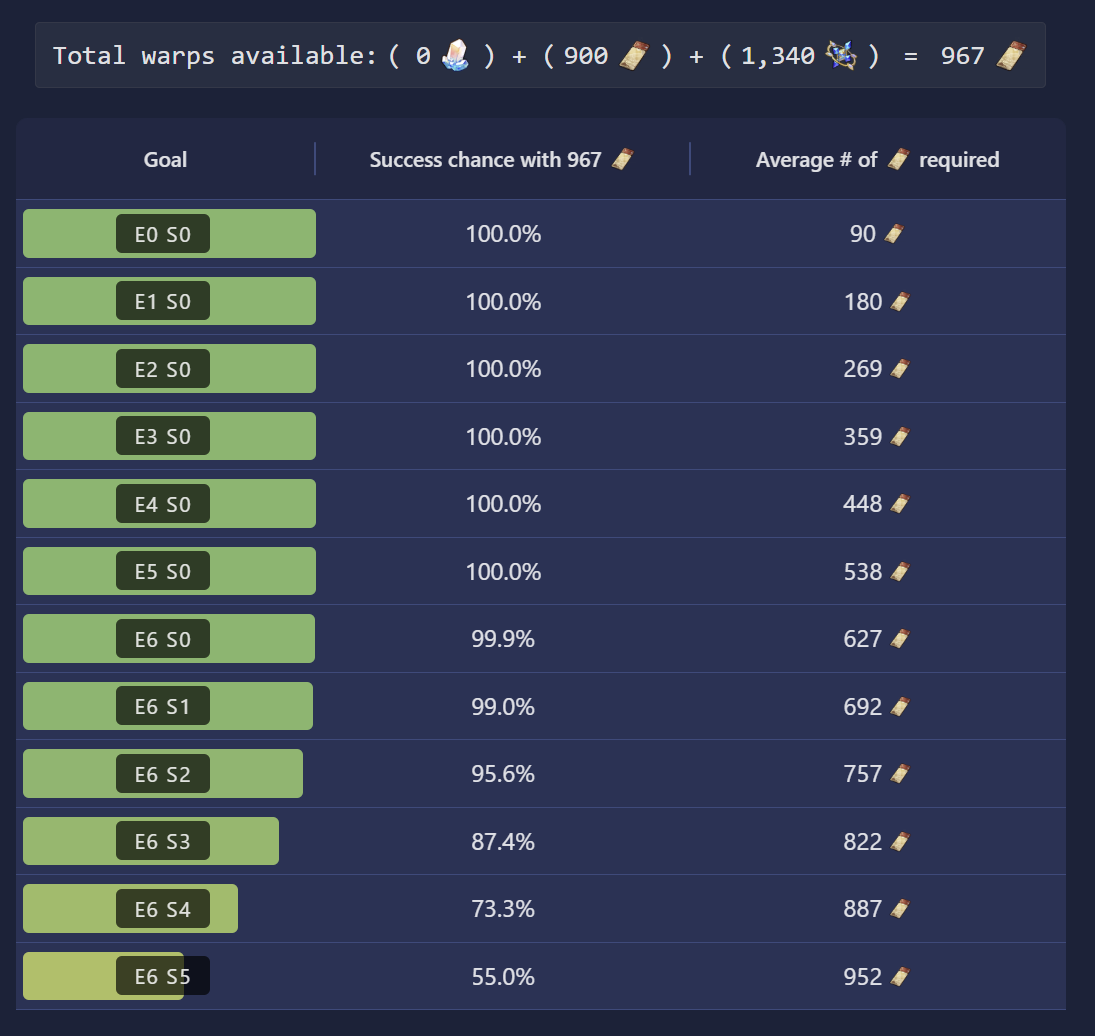
Task: Select the E6 S5 goal label
Action: coord(163,976)
